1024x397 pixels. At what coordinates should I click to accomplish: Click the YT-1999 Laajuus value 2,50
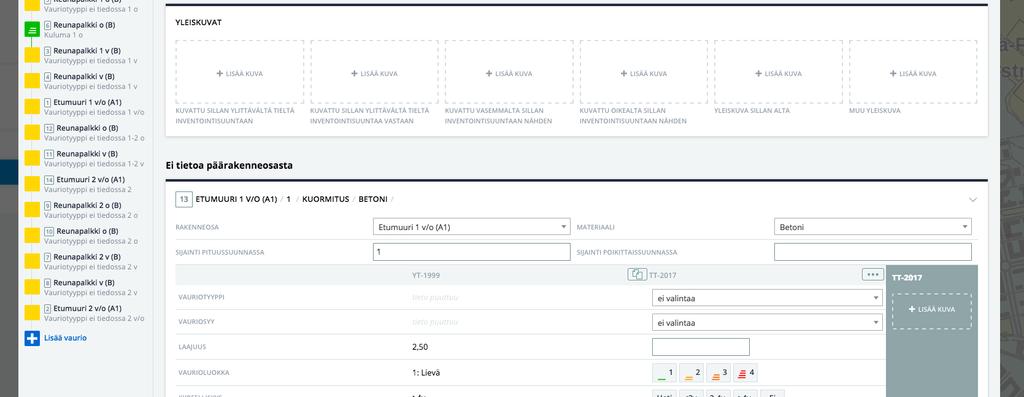420,347
